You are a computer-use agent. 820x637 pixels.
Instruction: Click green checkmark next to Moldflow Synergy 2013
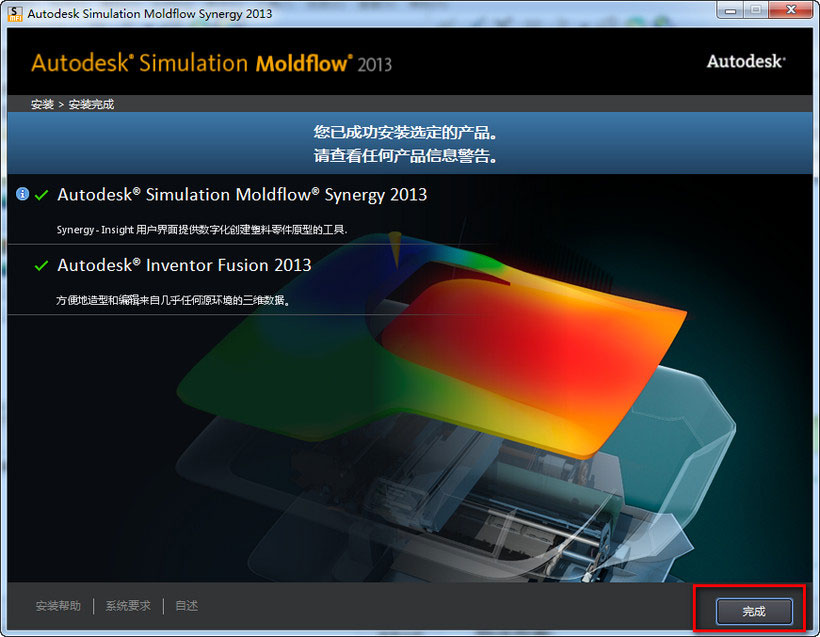click(x=41, y=195)
